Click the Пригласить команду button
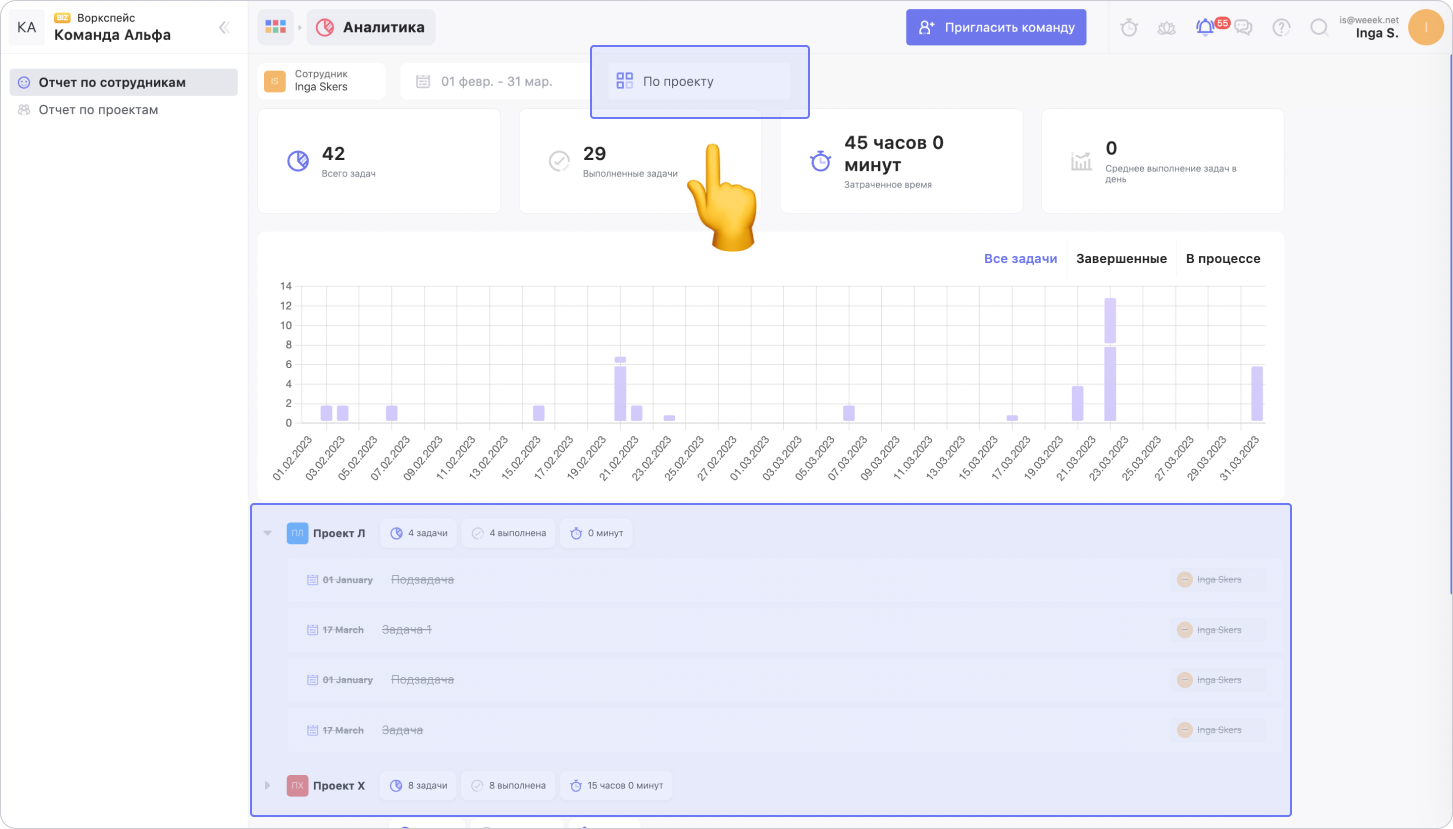This screenshot has width=1453, height=829. 996,27
